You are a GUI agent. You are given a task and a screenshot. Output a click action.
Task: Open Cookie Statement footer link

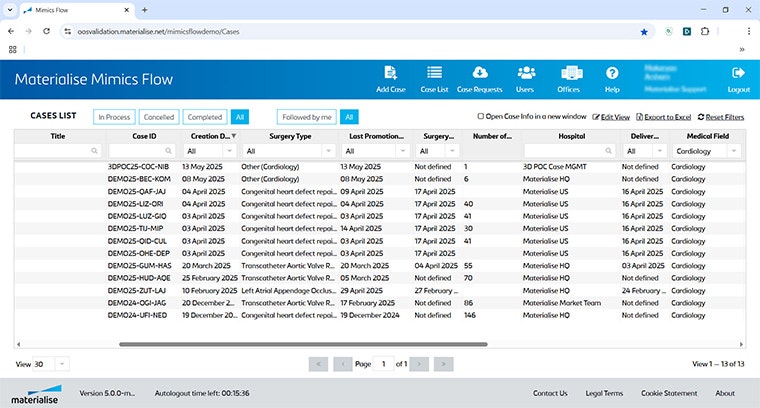coord(669,393)
